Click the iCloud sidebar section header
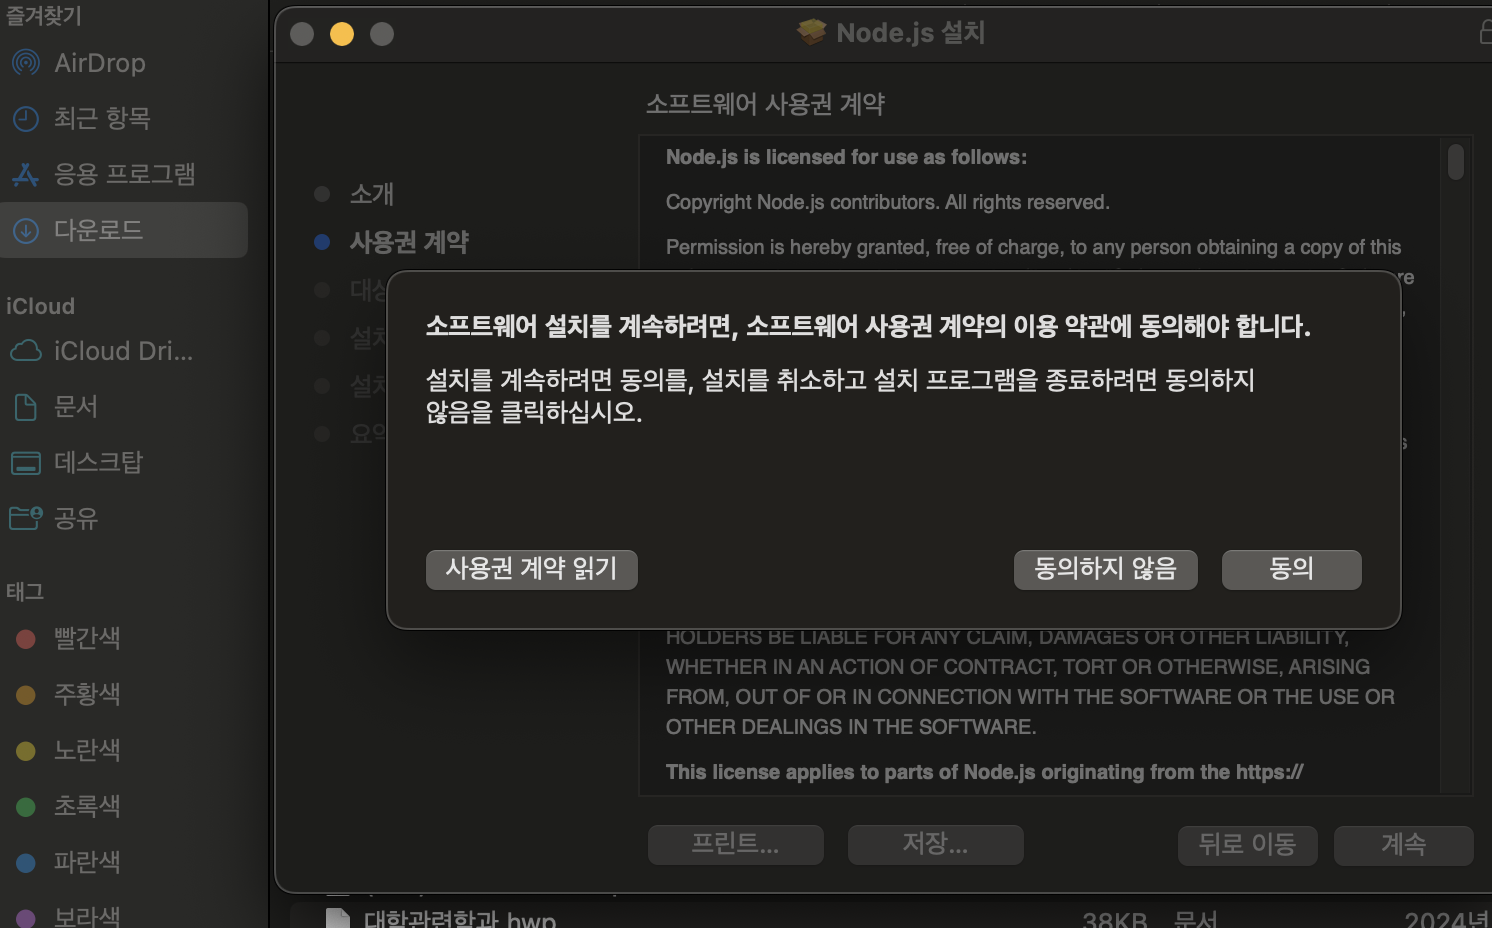The height and width of the screenshot is (928, 1492). 40,306
